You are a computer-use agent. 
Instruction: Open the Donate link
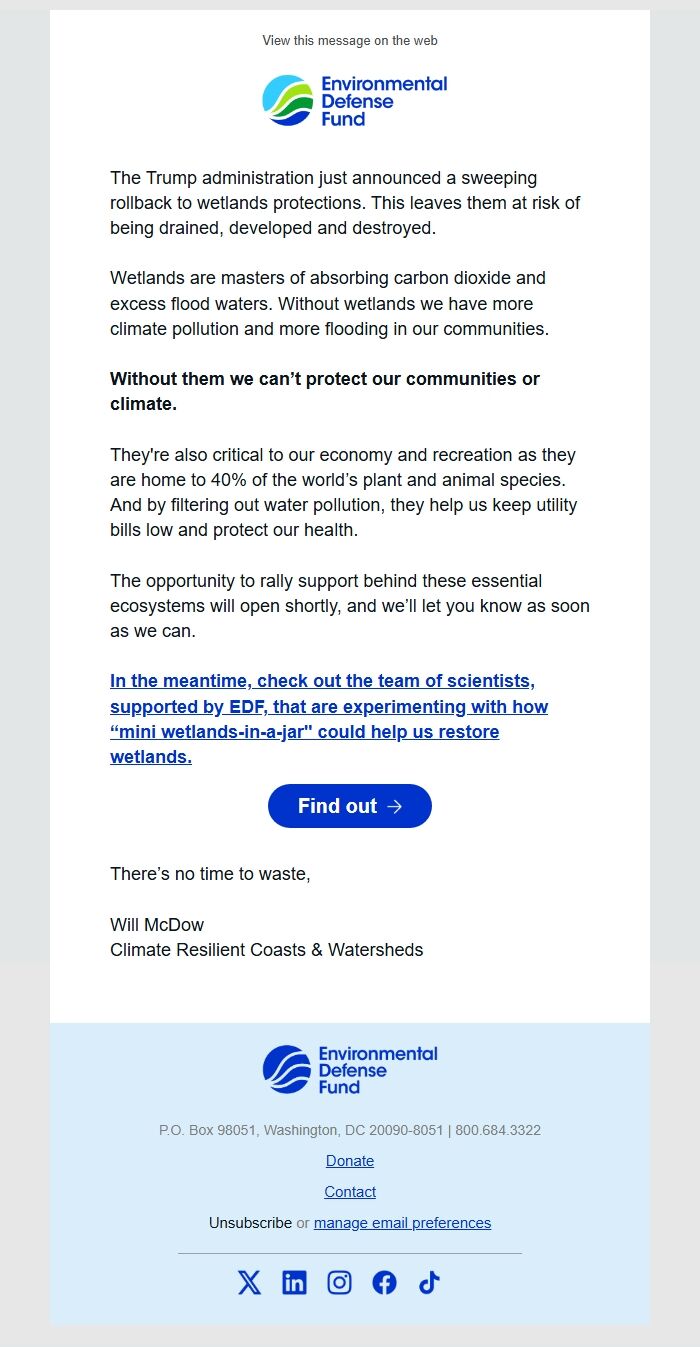point(349,1160)
